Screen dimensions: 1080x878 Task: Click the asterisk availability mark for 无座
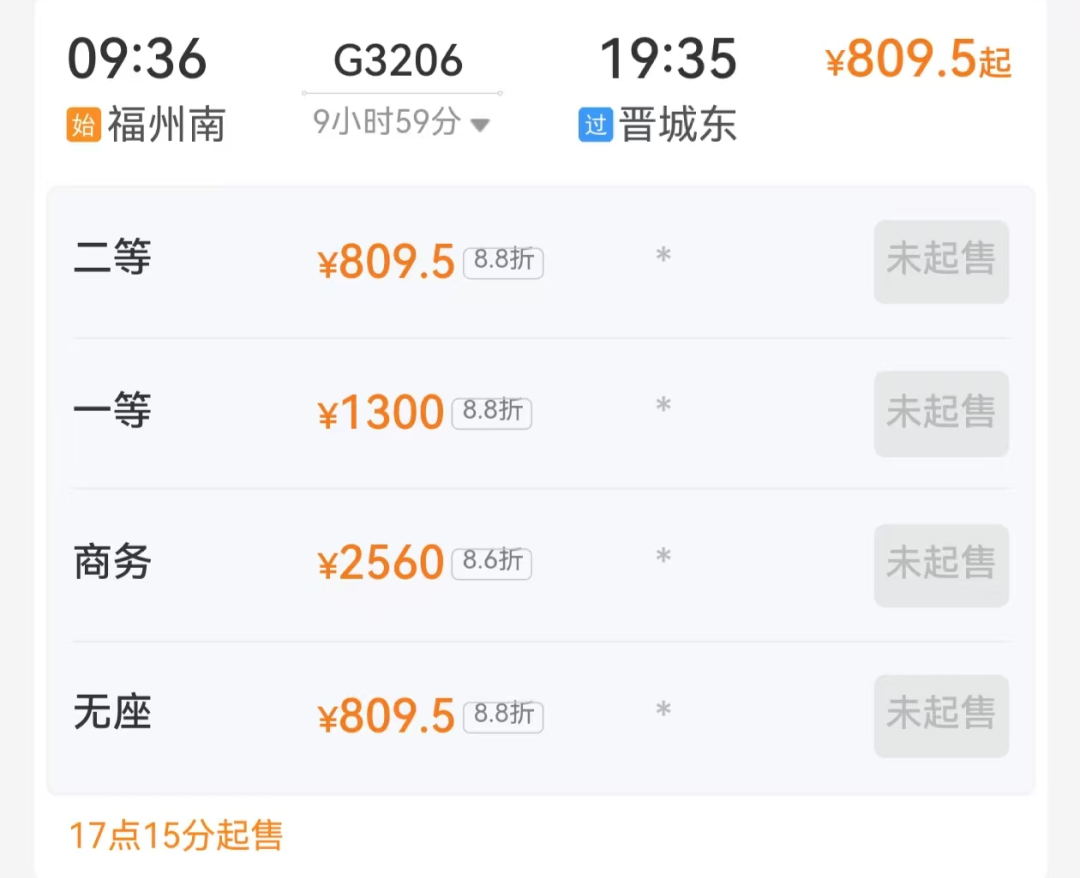(x=662, y=711)
